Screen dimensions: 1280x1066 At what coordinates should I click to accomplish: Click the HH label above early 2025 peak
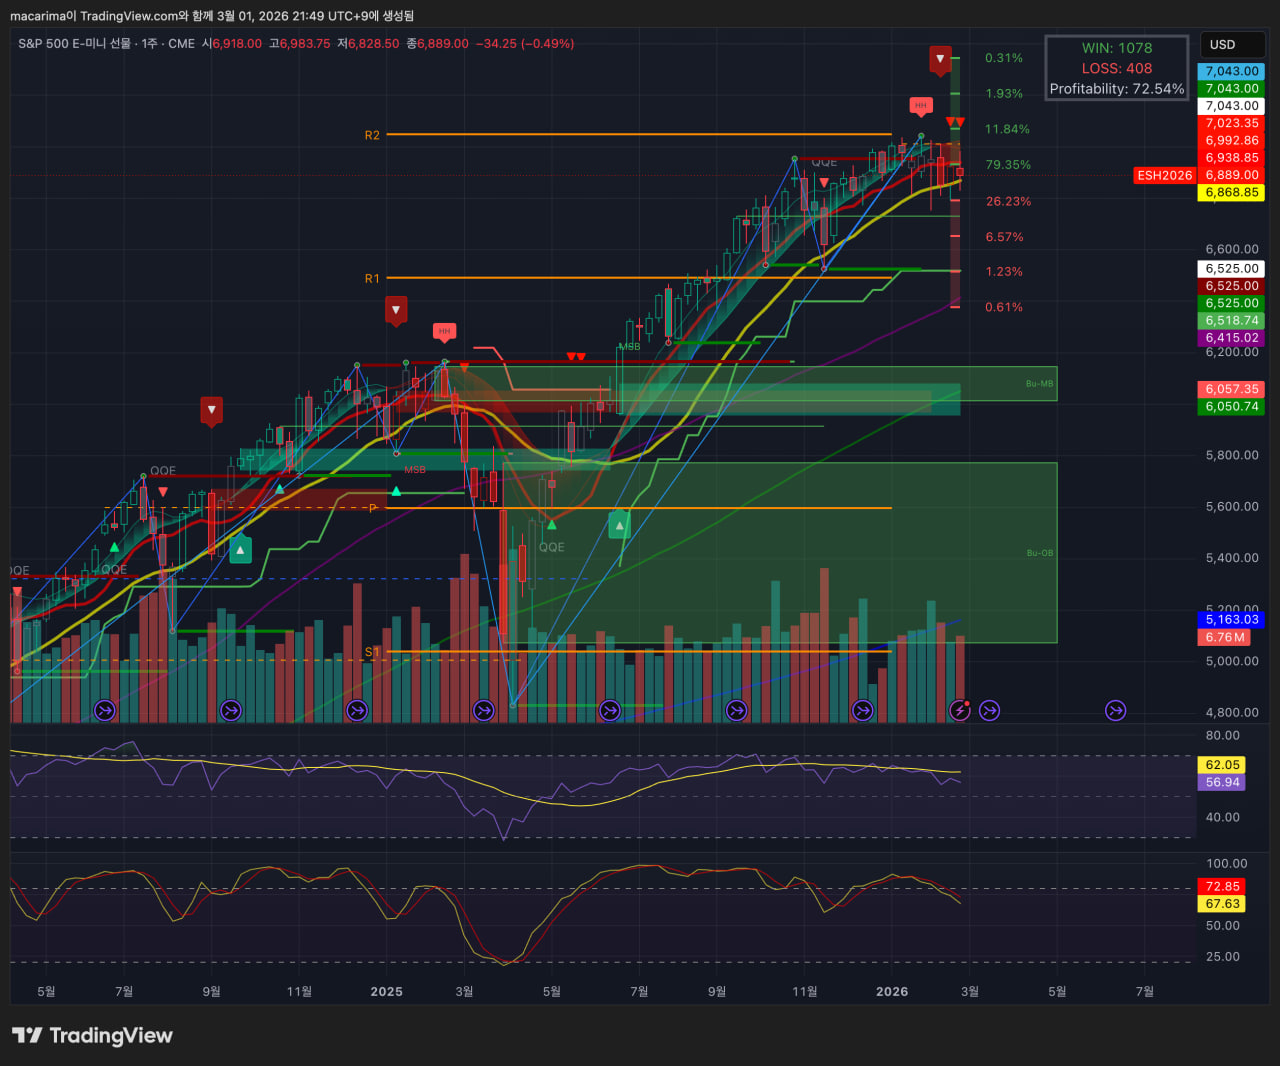pyautogui.click(x=445, y=331)
